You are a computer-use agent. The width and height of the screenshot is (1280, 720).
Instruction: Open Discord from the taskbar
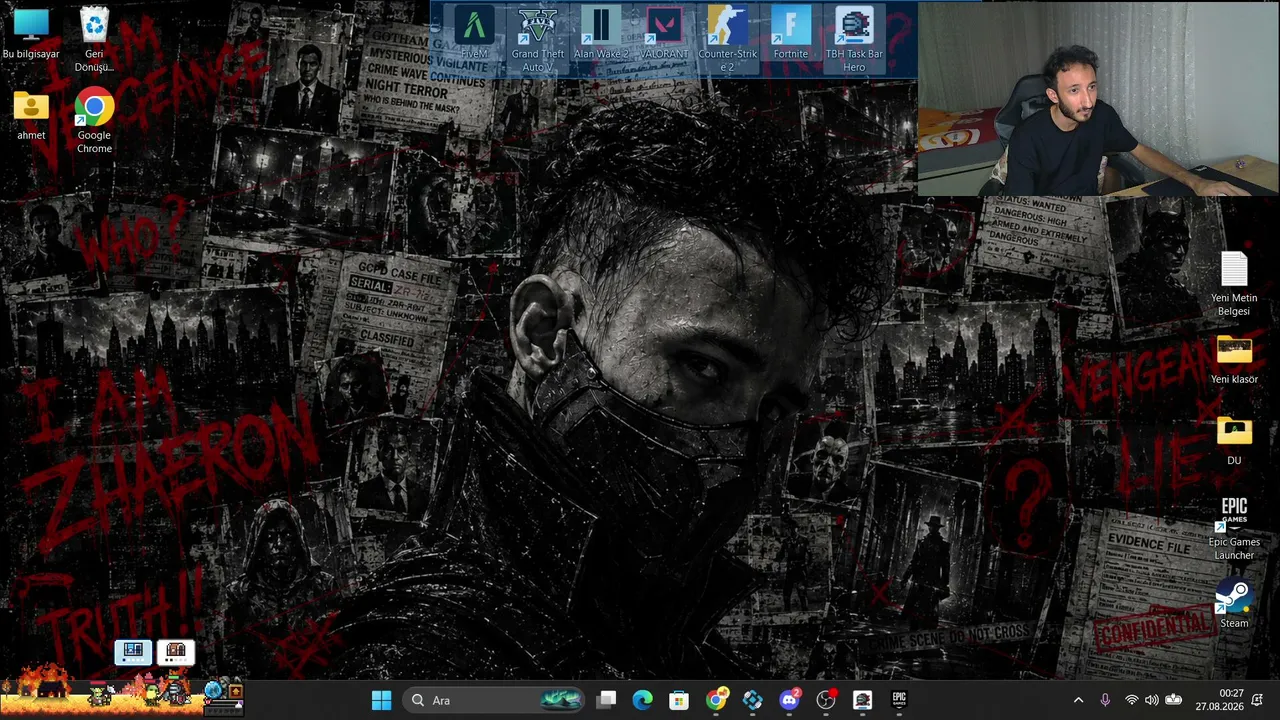(789, 700)
